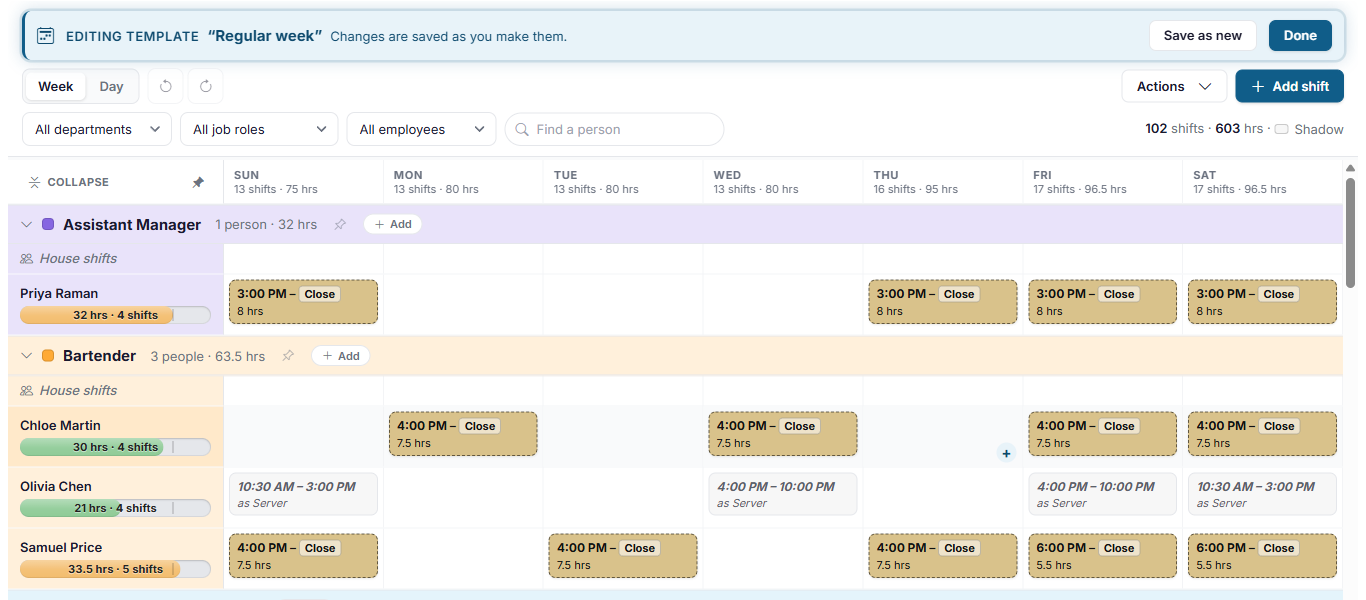The width and height of the screenshot is (1366, 600).
Task: Open Samuel Price's Friday 6:00 PM shift
Action: click(x=1103, y=556)
